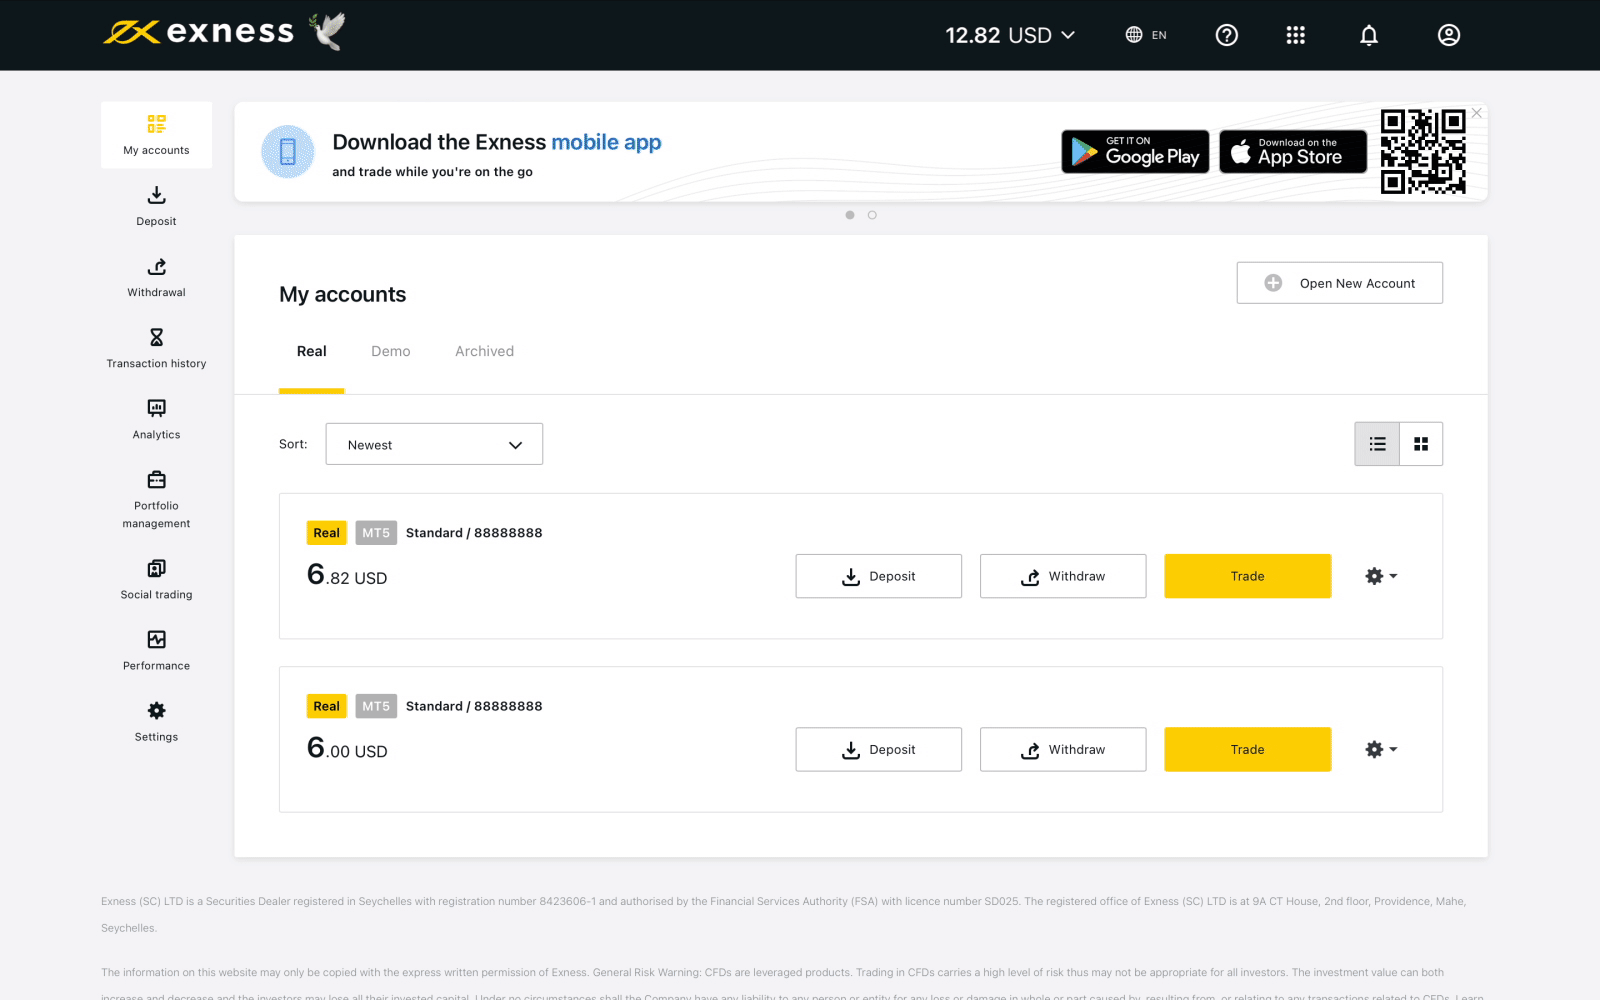This screenshot has height=1000, width=1600.
Task: Open Settings gear in sidebar
Action: tap(156, 710)
